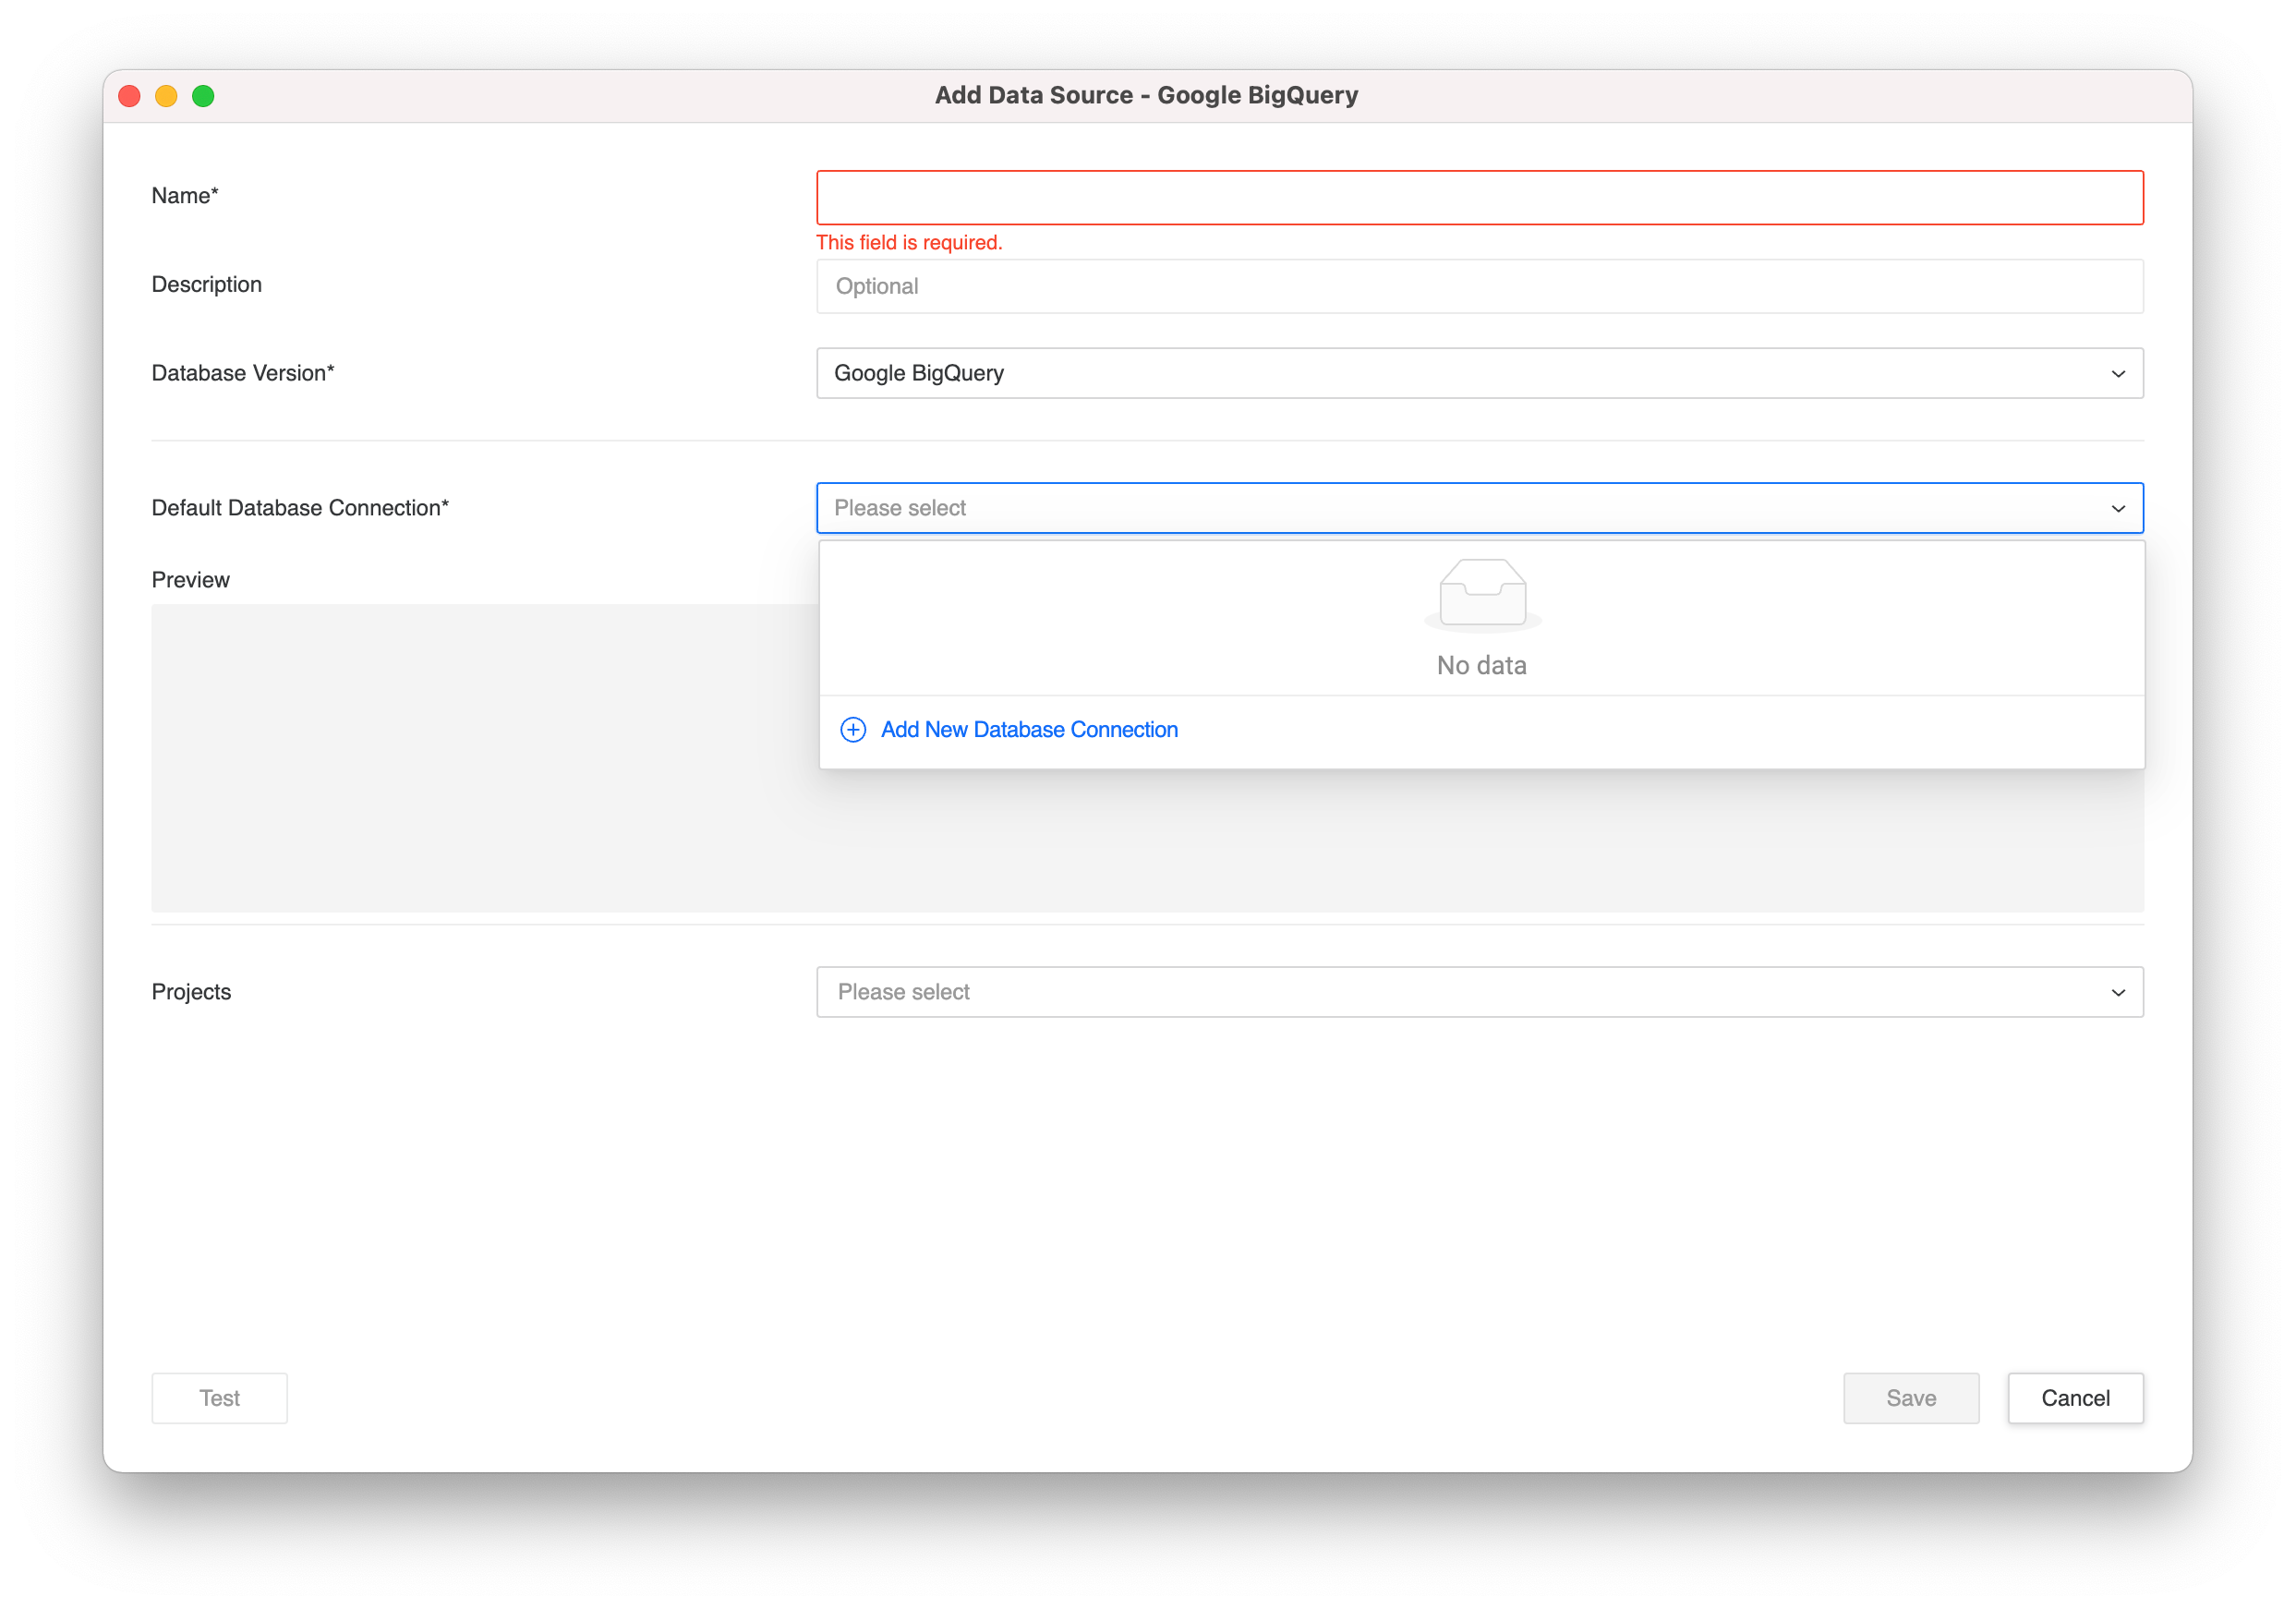Minimize the window with the yellow button
Viewport: 2296px width, 1609px height.
pyautogui.click(x=166, y=96)
